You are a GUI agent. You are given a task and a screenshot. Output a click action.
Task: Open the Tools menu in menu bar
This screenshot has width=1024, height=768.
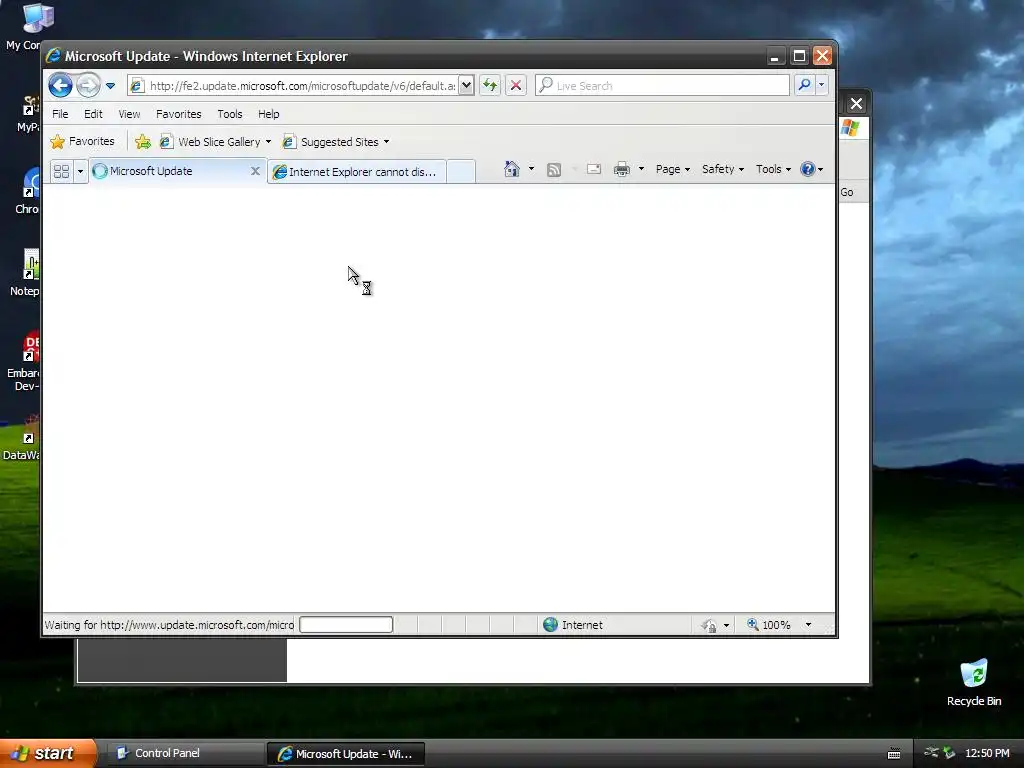pos(230,114)
